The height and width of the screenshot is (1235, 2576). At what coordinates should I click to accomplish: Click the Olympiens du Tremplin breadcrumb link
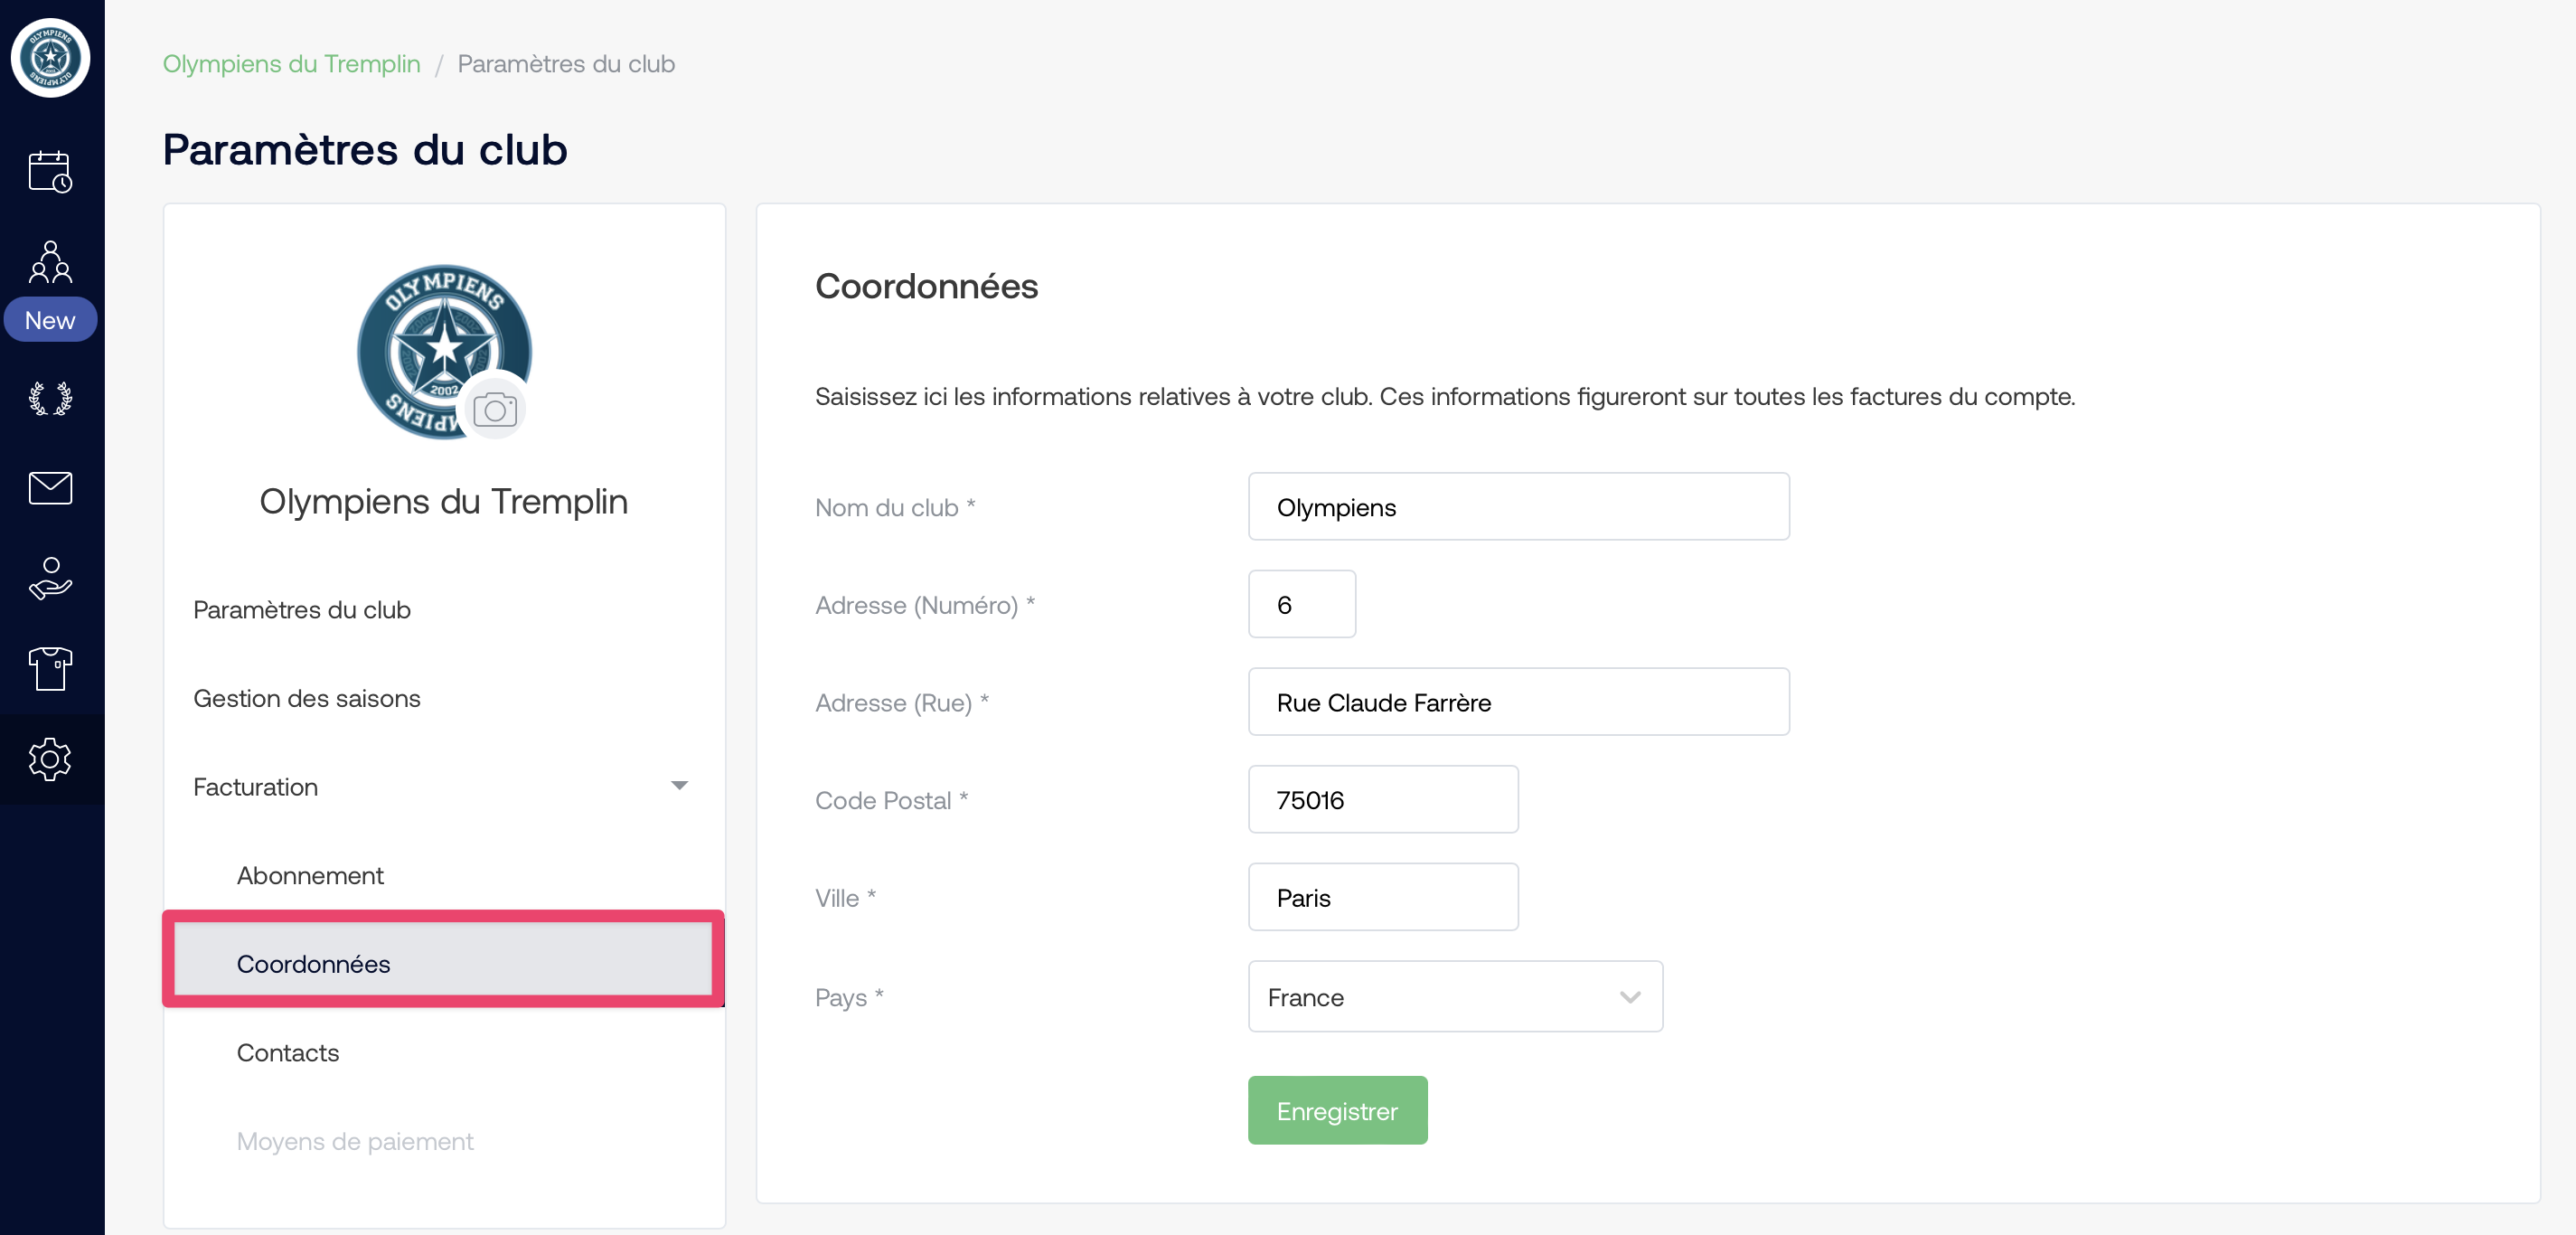291,64
